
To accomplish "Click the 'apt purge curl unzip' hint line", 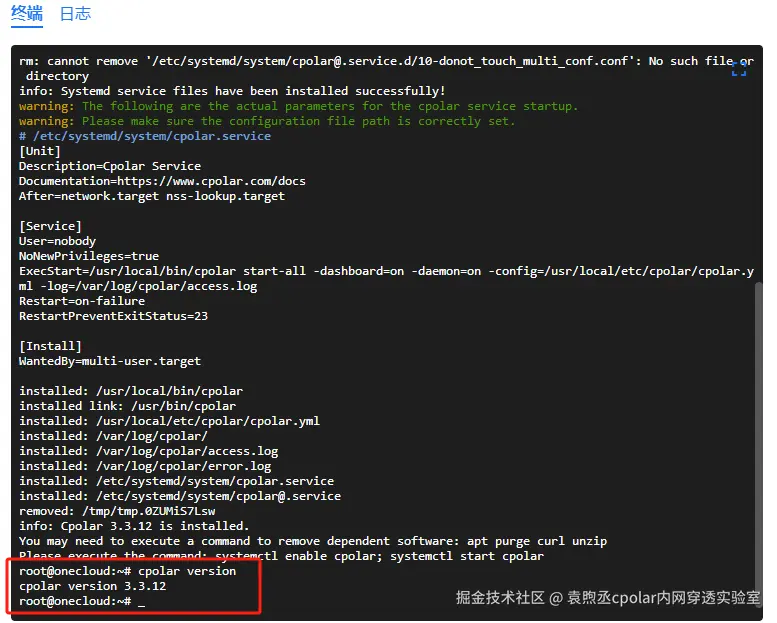I will pyautogui.click(x=313, y=541).
